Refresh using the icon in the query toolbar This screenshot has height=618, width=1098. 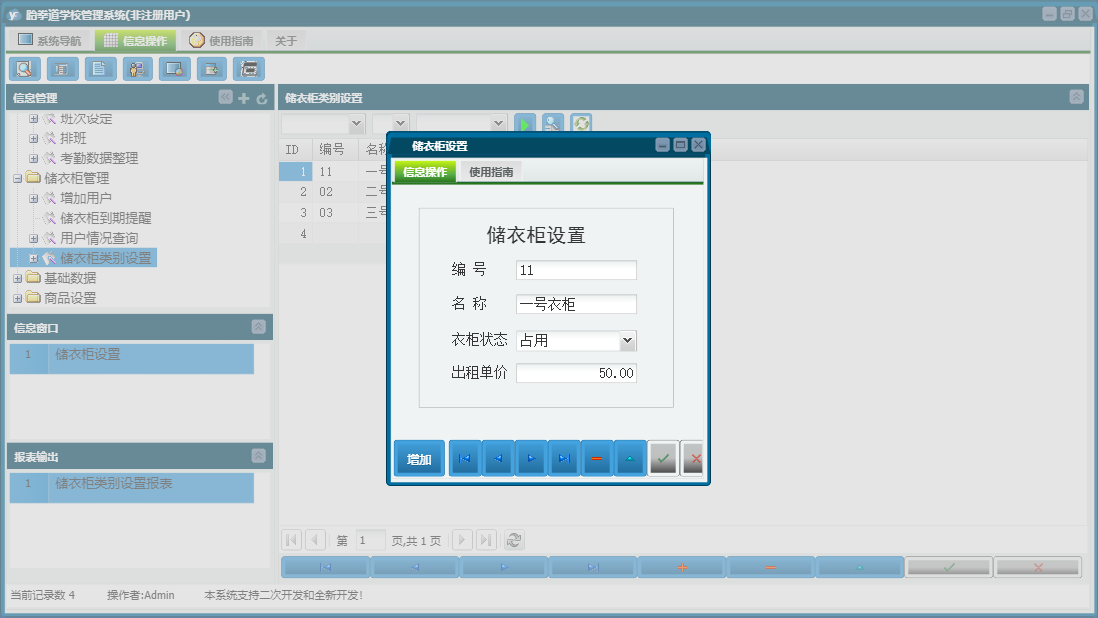[579, 123]
